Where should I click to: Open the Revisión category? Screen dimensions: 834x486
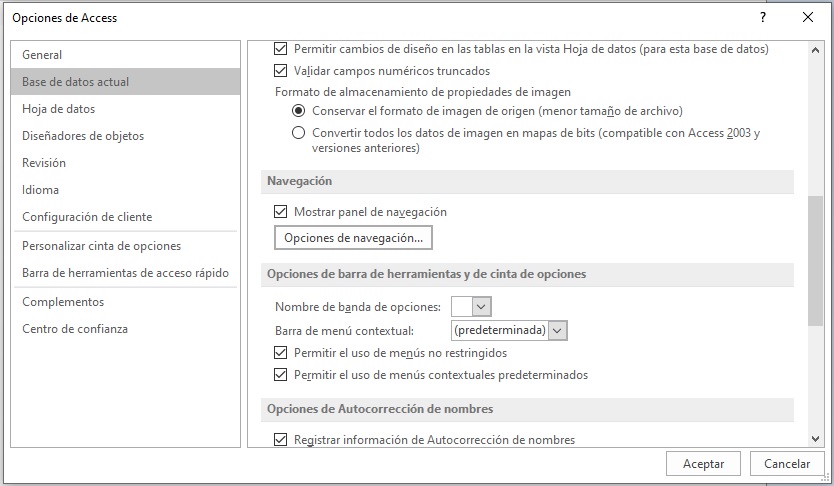point(126,163)
